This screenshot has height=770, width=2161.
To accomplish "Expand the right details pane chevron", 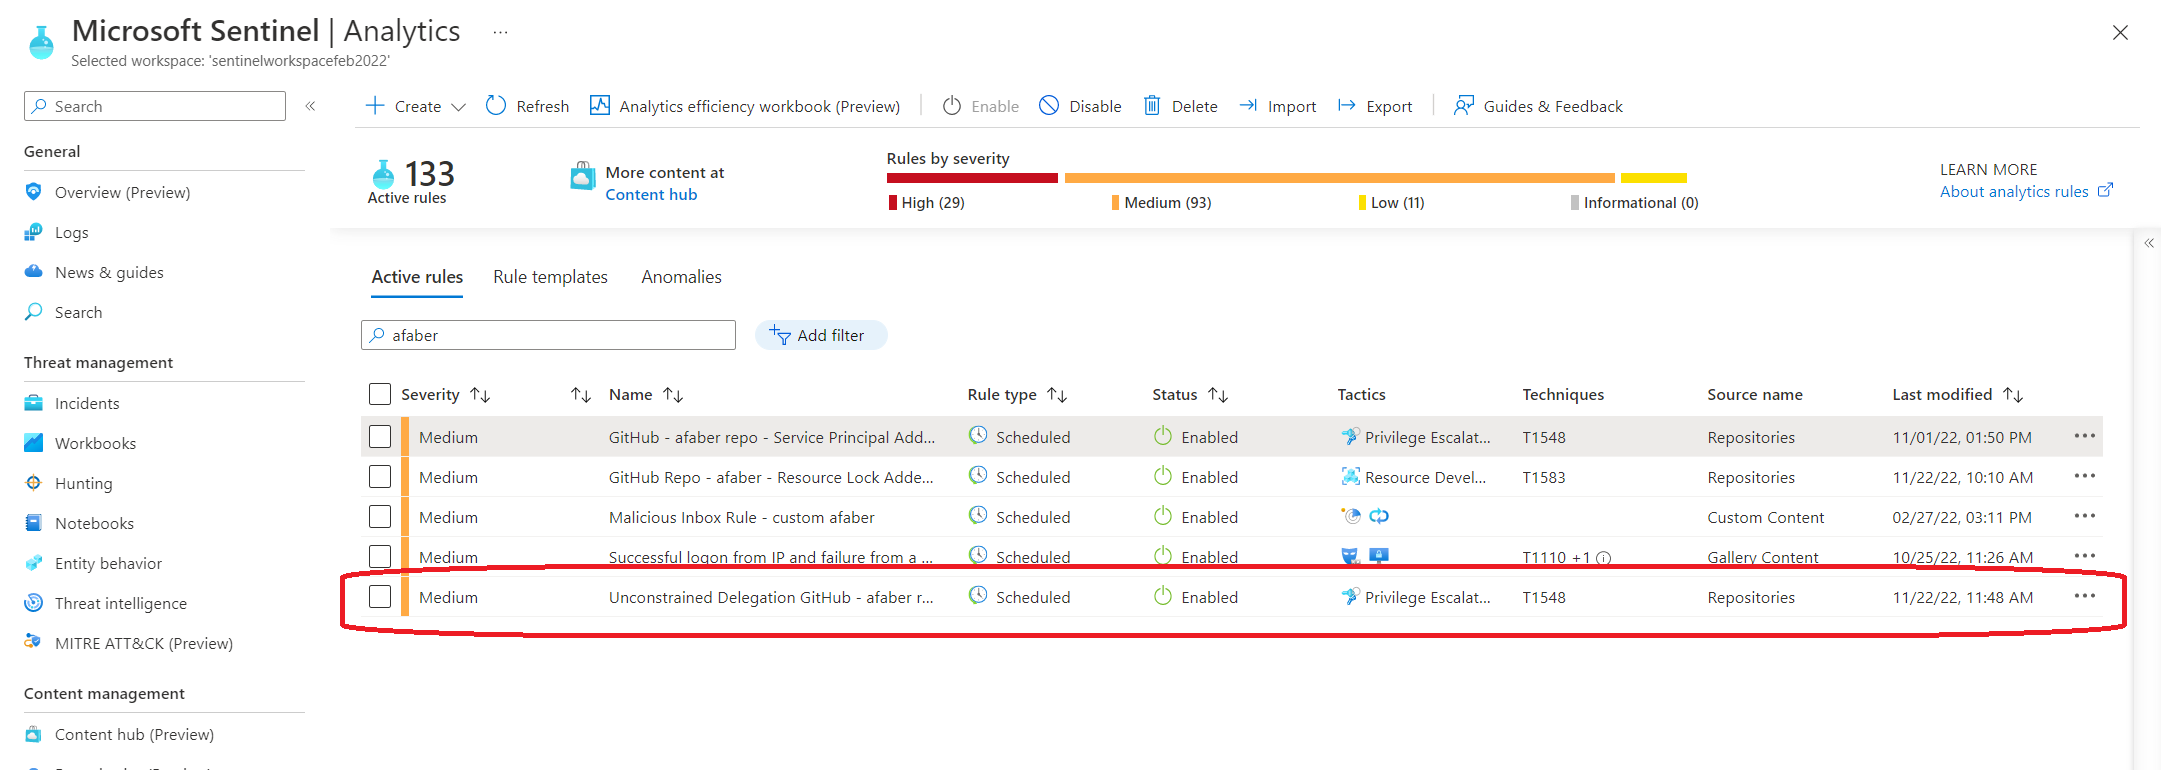I will click(x=2149, y=243).
